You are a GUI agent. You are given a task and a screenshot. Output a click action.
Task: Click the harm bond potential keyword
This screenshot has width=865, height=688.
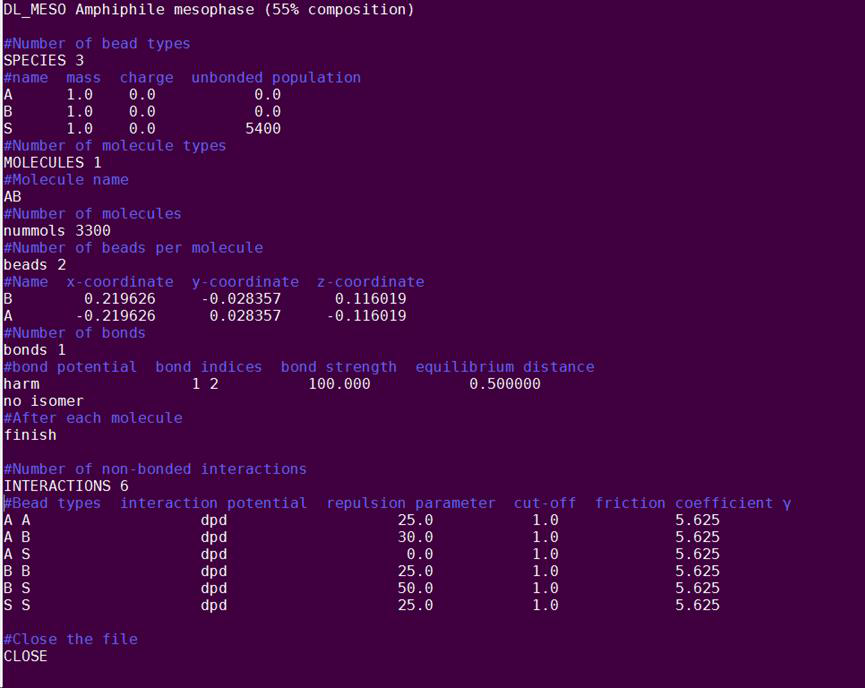(x=22, y=384)
